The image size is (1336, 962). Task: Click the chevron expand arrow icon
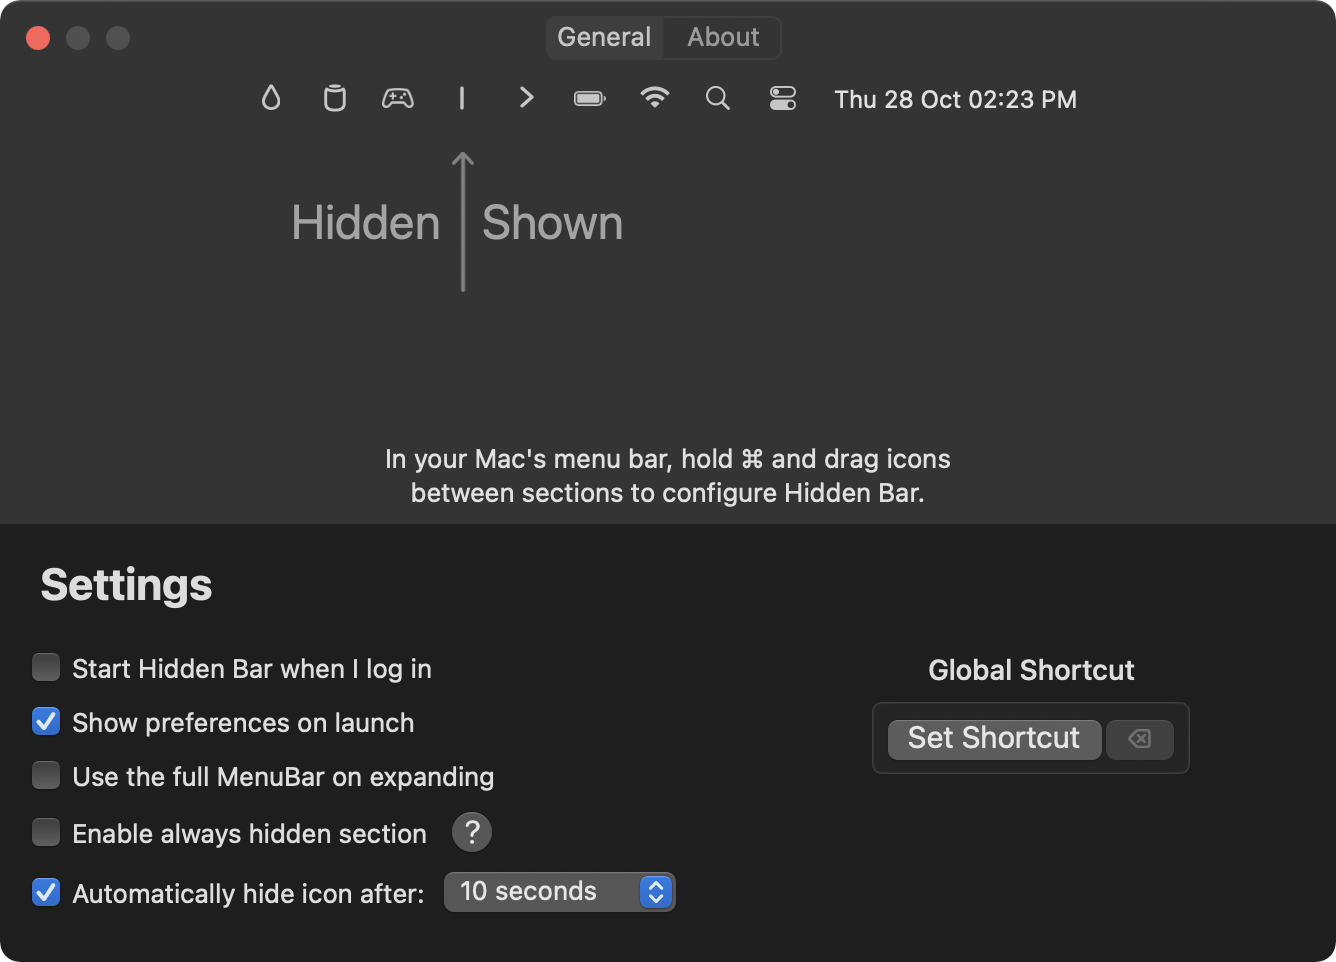coord(526,98)
